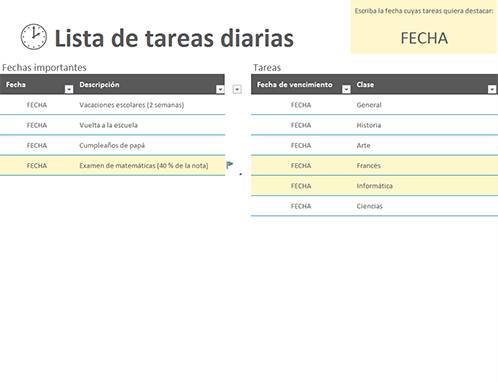The width and height of the screenshot is (498, 382).
Task: Click the Tareas heading
Action: click(267, 68)
